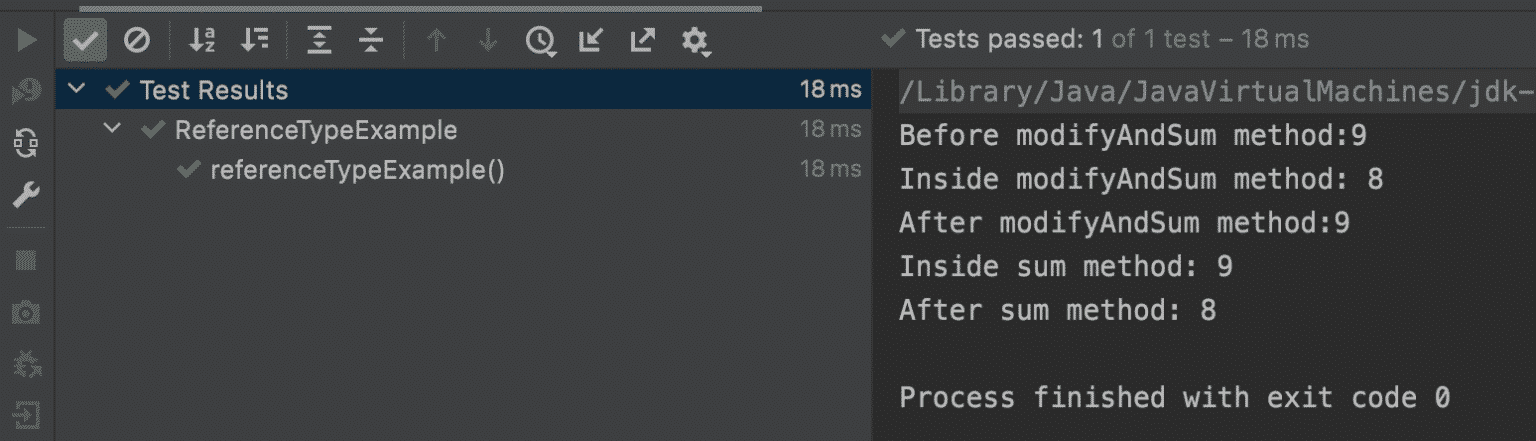Open the test runner settings gear dropdown
The width and height of the screenshot is (1536, 441).
[x=695, y=40]
